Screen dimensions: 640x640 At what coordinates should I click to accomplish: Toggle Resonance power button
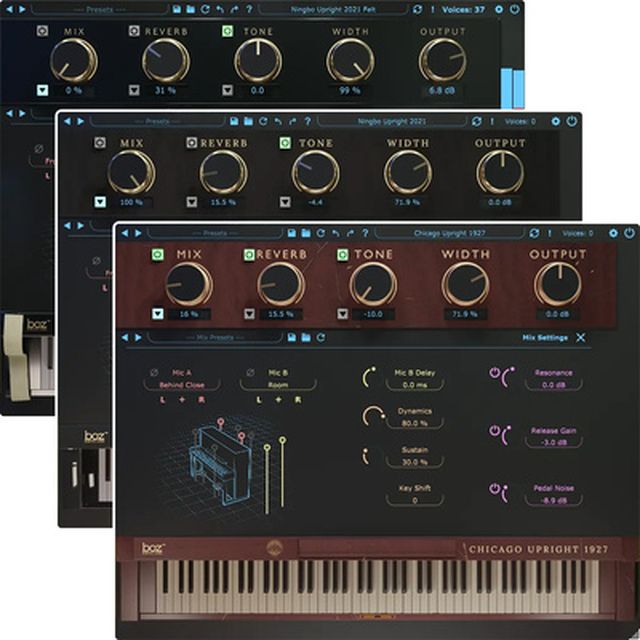click(x=494, y=373)
